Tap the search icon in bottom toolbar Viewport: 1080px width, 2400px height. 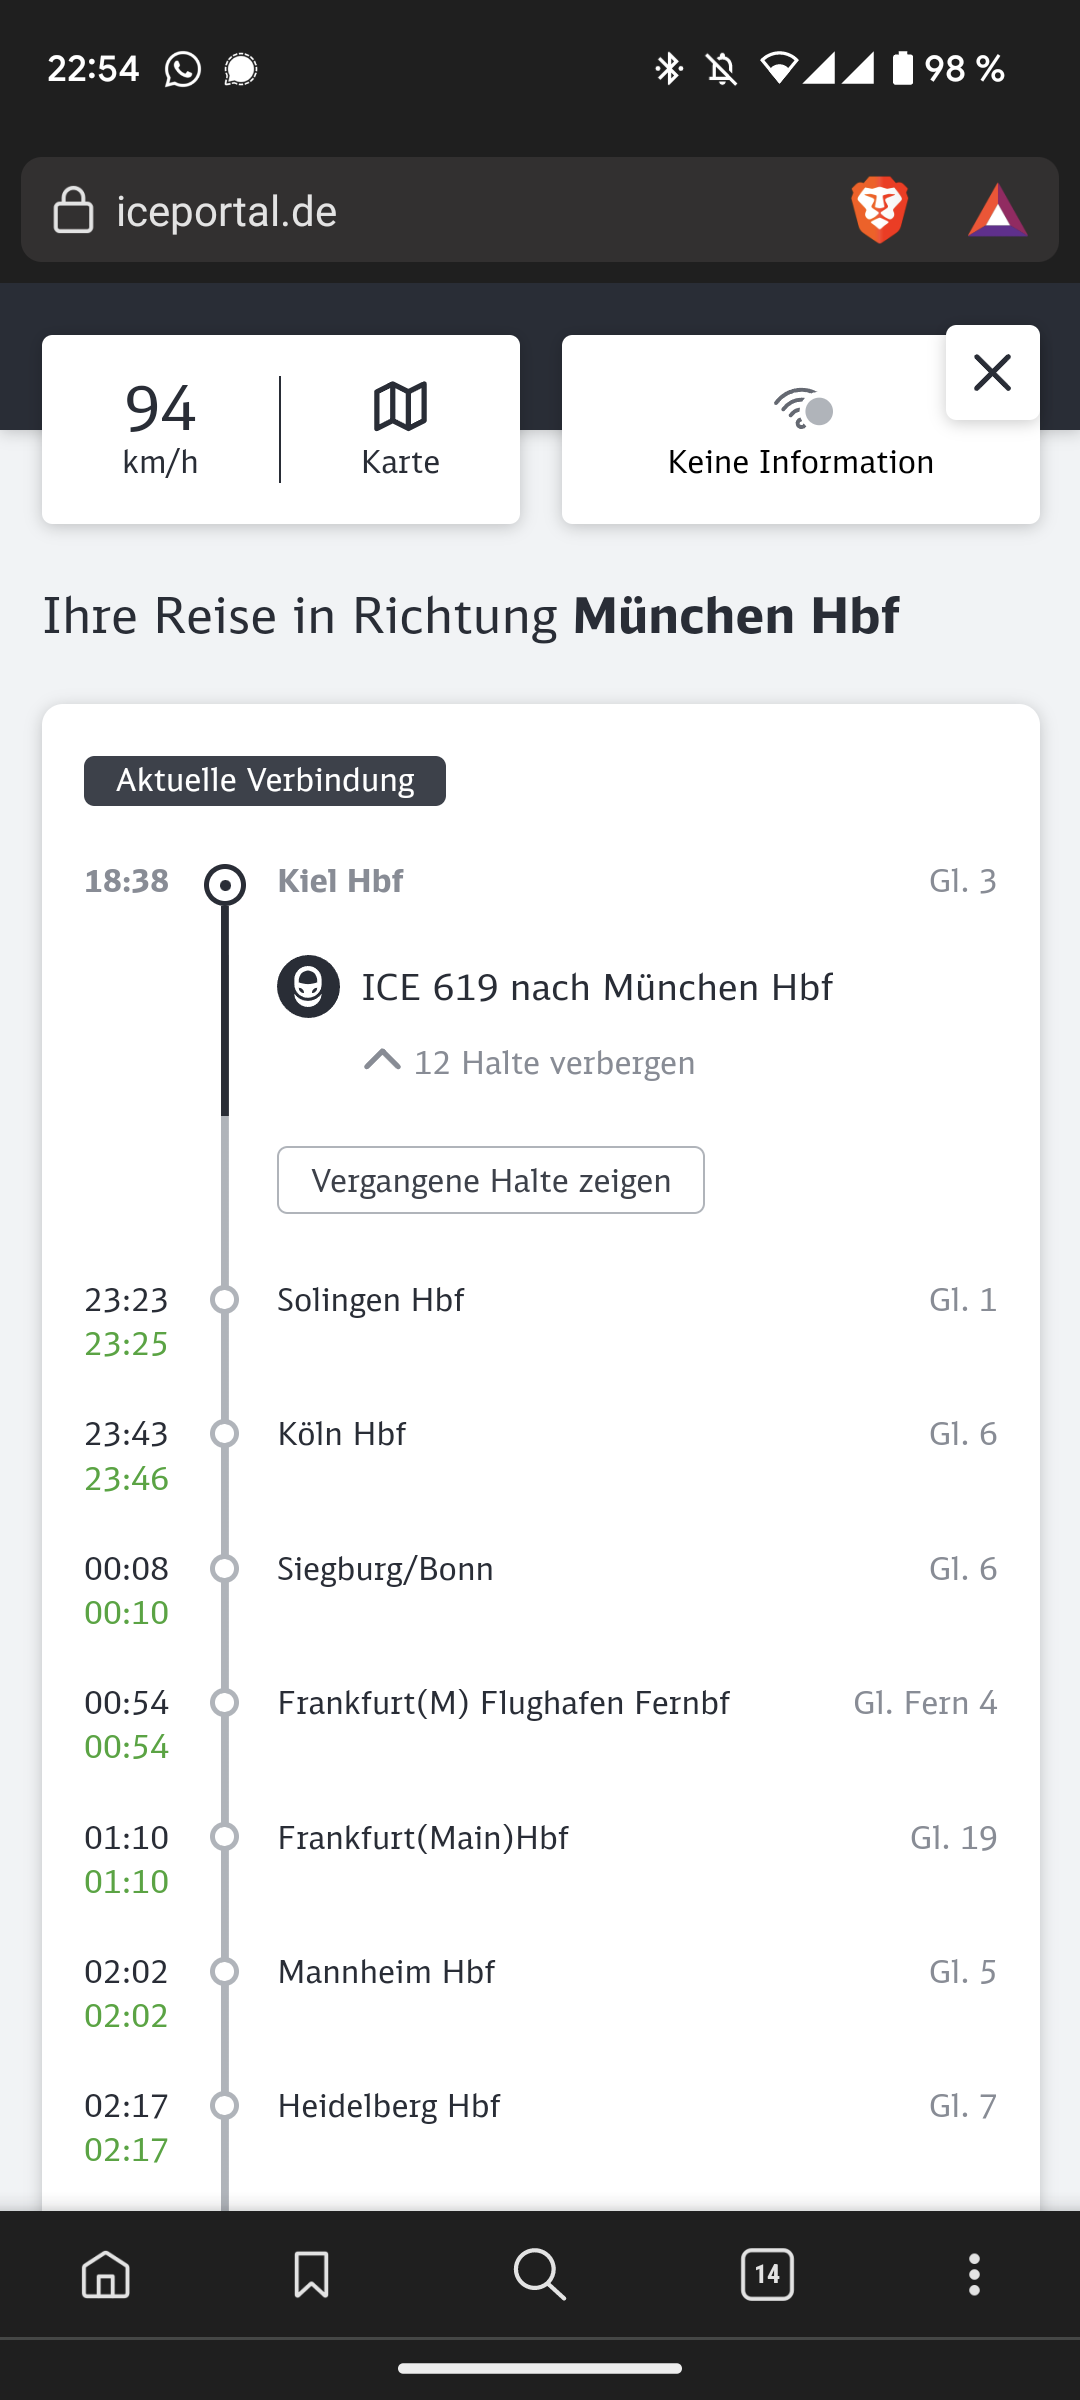[540, 2274]
